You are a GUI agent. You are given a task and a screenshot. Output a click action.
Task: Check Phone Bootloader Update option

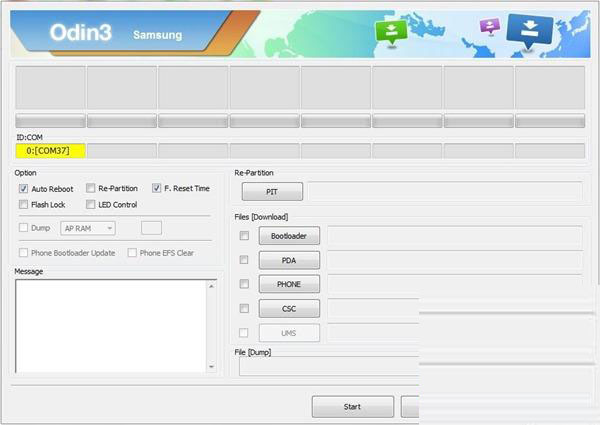(23, 253)
